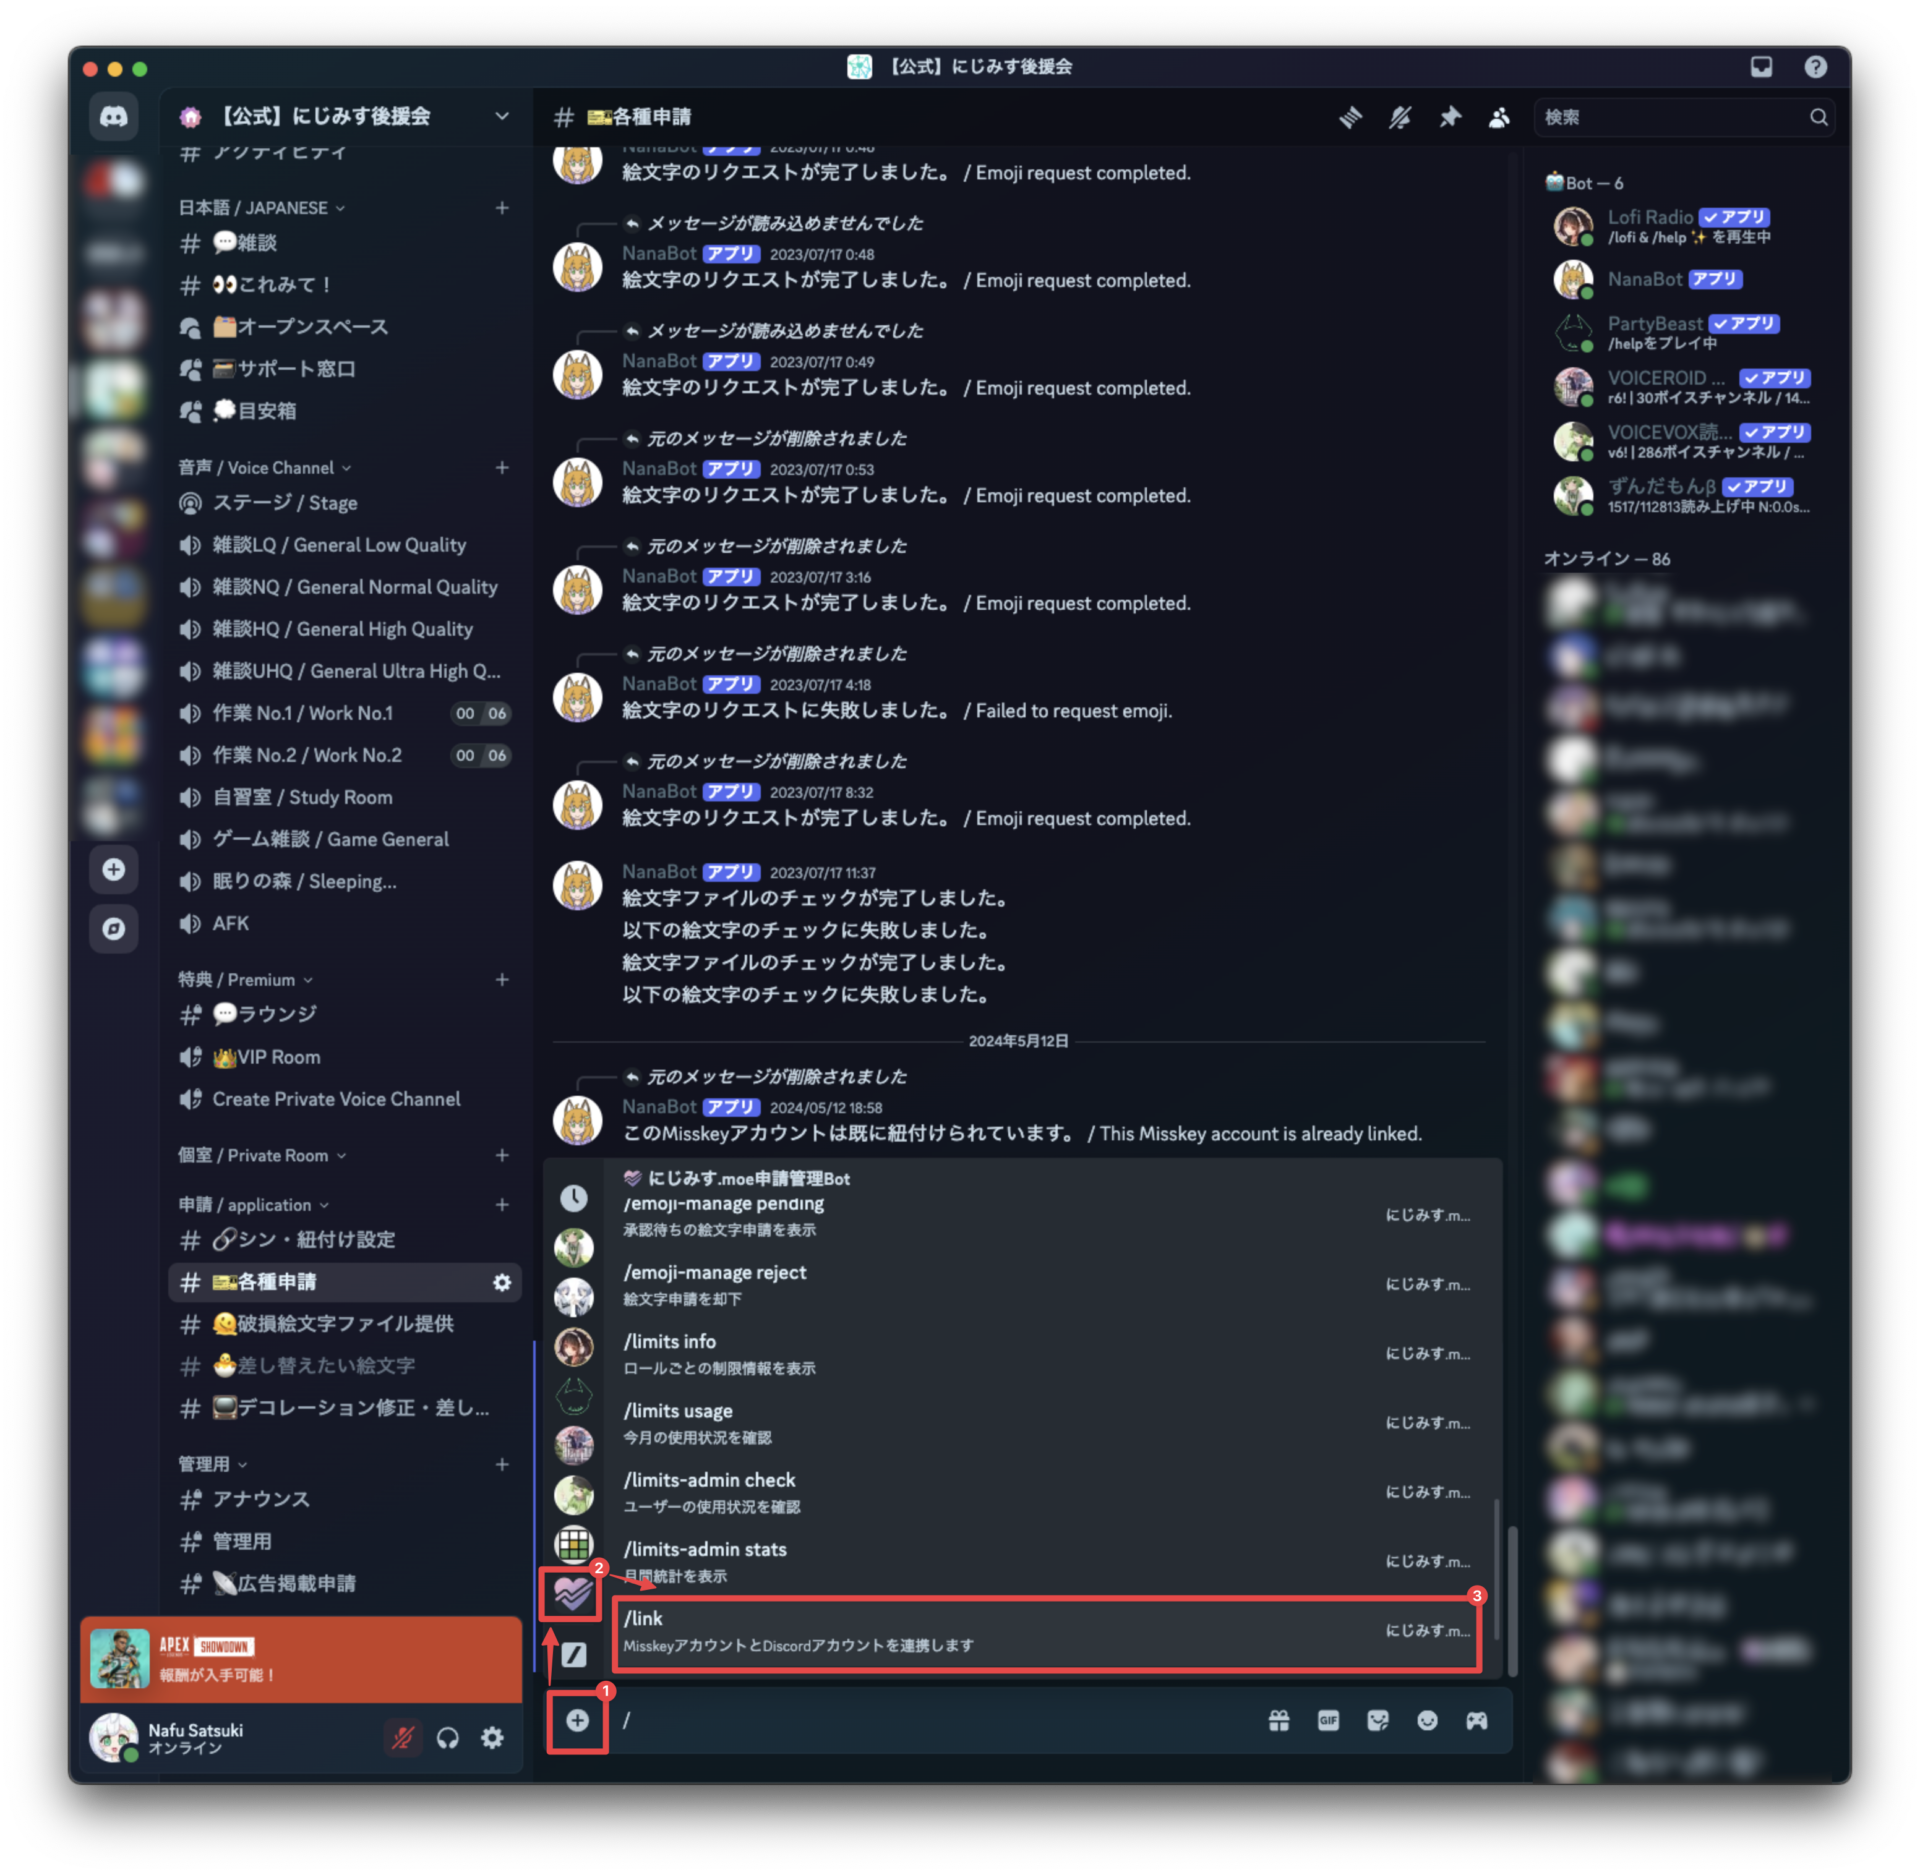This screenshot has height=1875, width=1920.
Task: Open the gift icon in message bar
Action: point(1279,1720)
